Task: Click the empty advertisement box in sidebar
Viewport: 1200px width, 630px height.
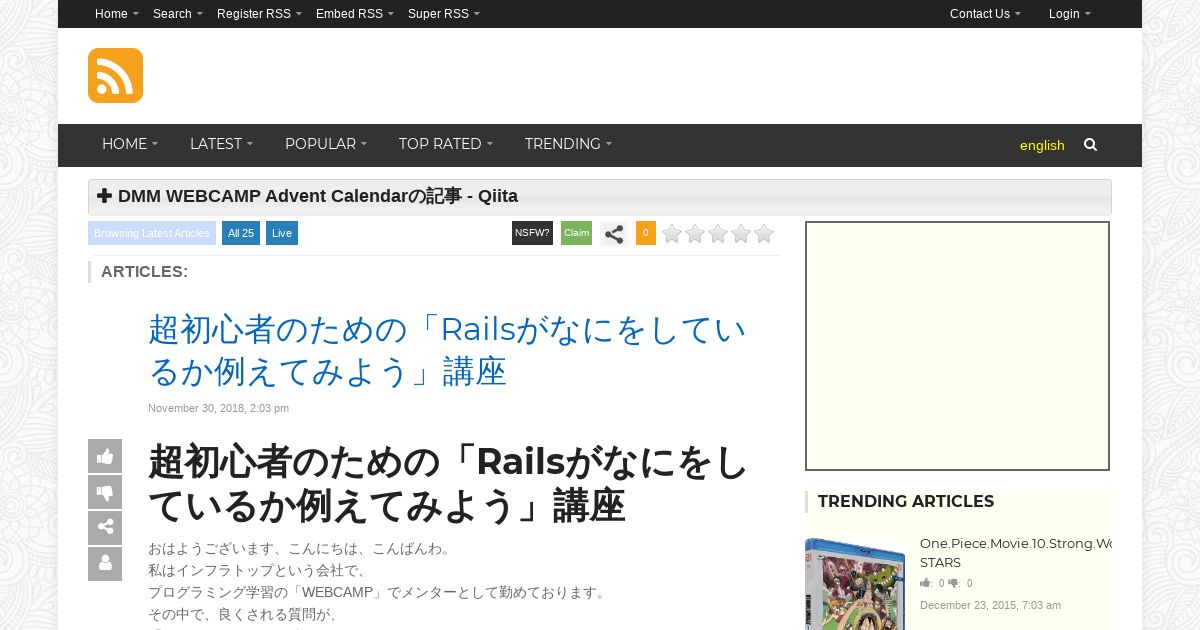Action: [958, 346]
